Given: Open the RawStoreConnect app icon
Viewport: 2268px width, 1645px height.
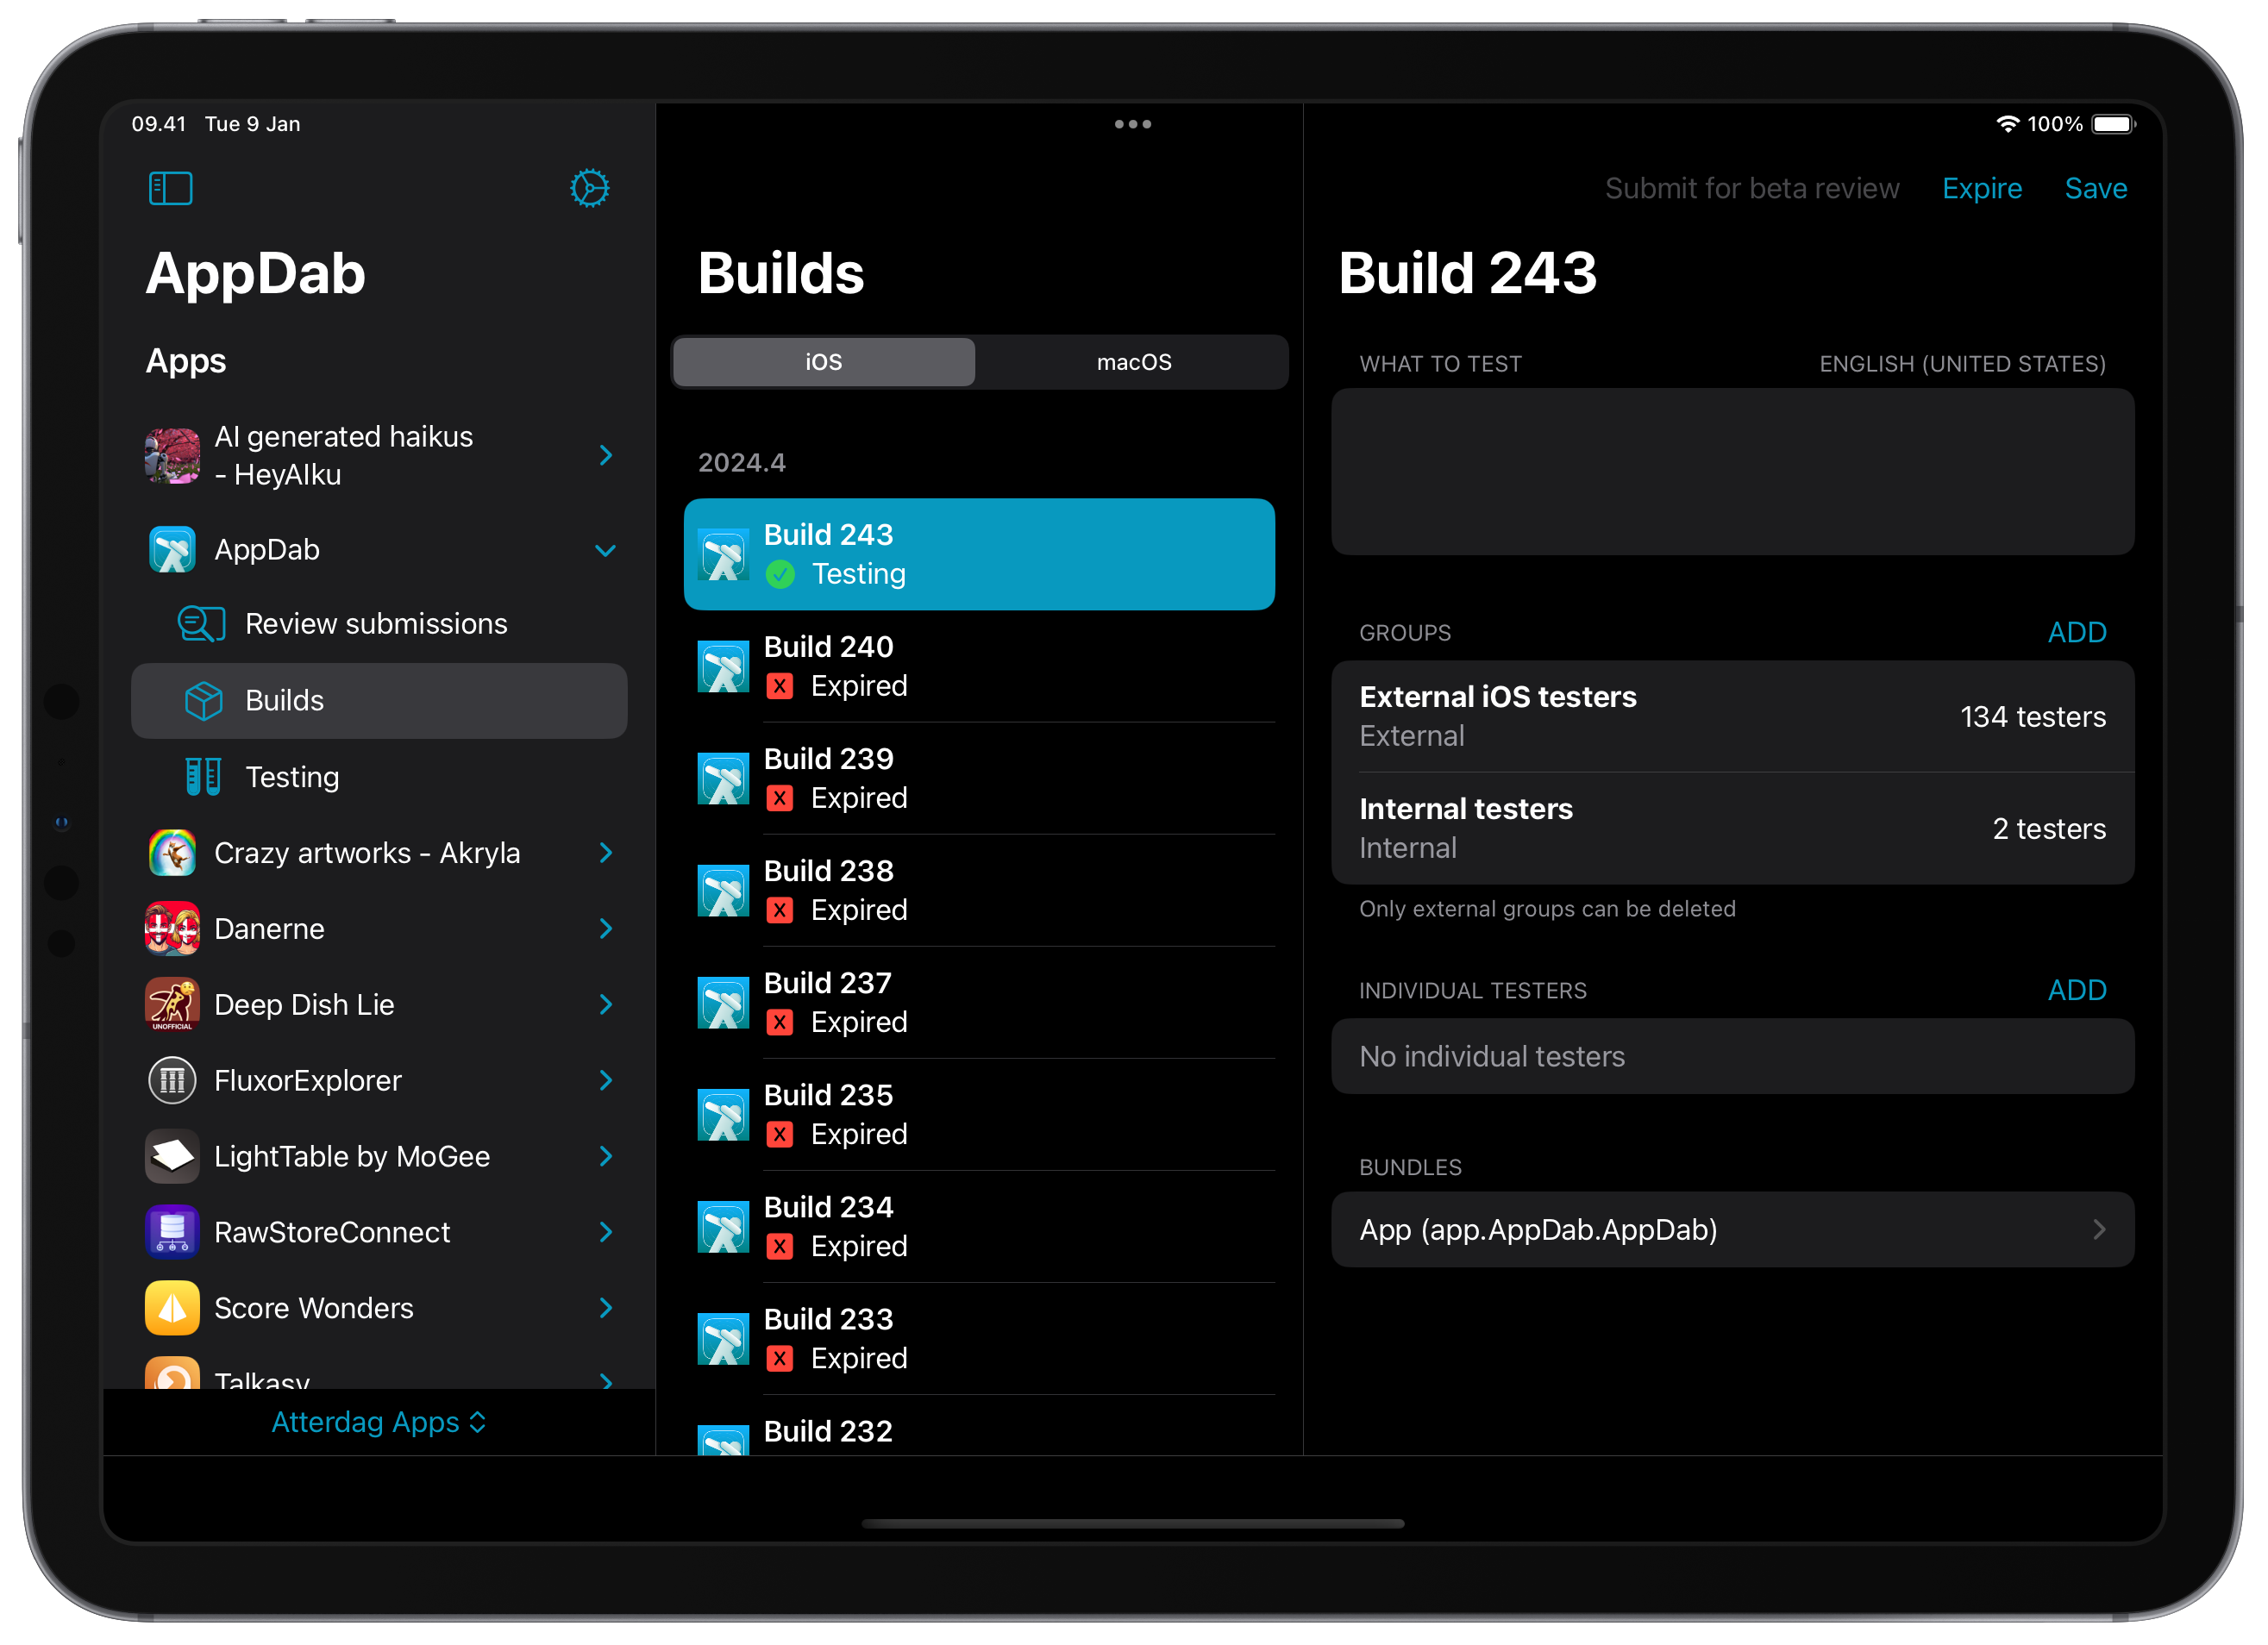Looking at the screenshot, I should click(172, 1232).
